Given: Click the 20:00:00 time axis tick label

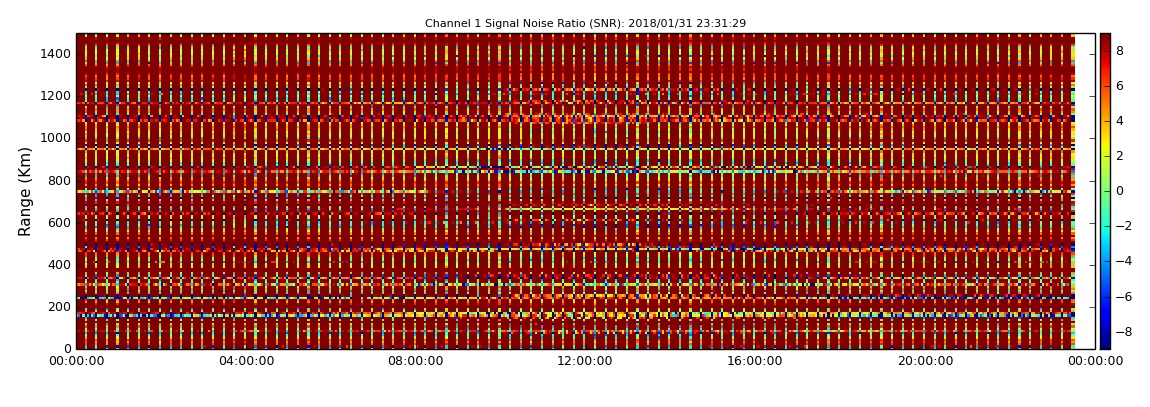Looking at the screenshot, I should [x=925, y=361].
